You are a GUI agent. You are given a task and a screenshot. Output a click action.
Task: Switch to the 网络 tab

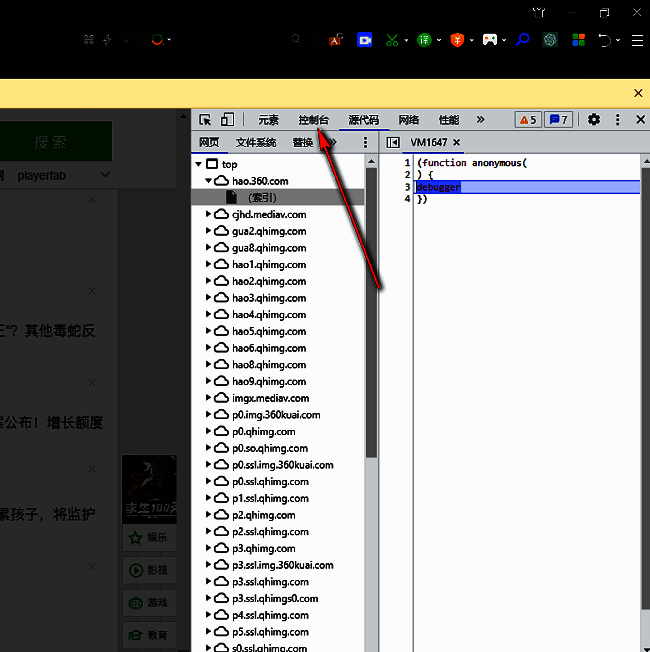(x=409, y=120)
